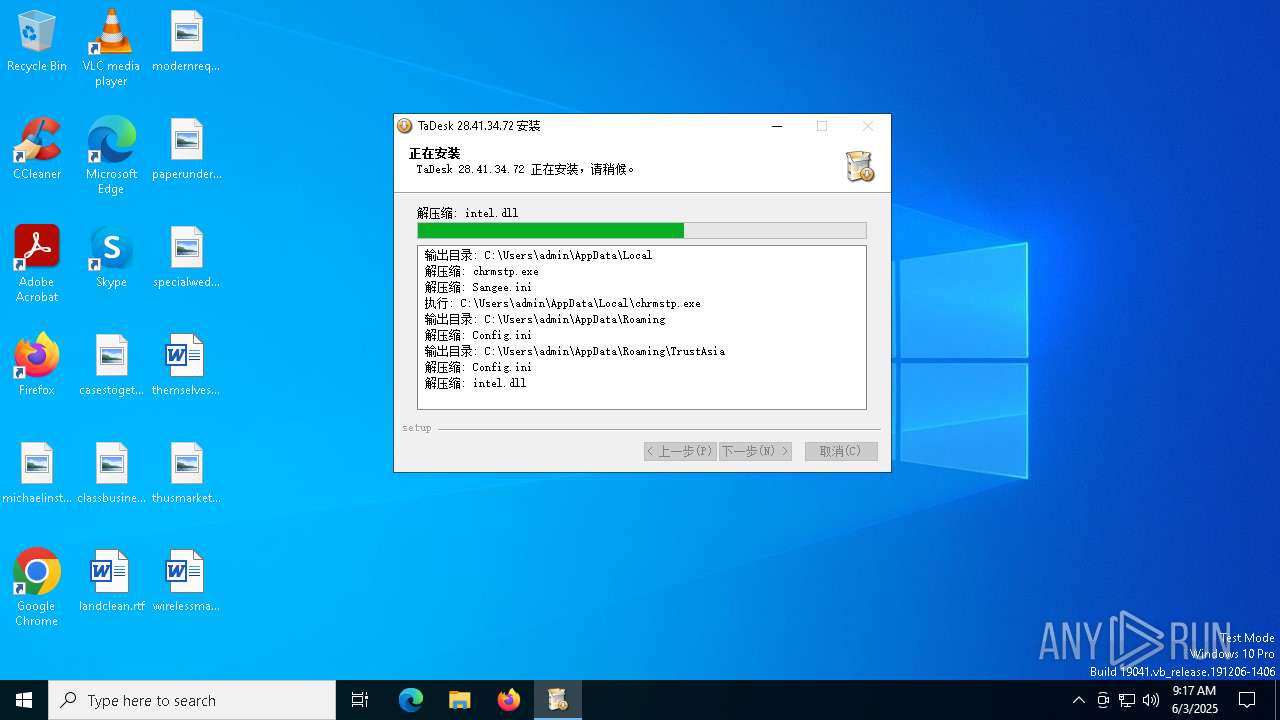
Task: Open Task View on the taskbar
Action: click(360, 700)
